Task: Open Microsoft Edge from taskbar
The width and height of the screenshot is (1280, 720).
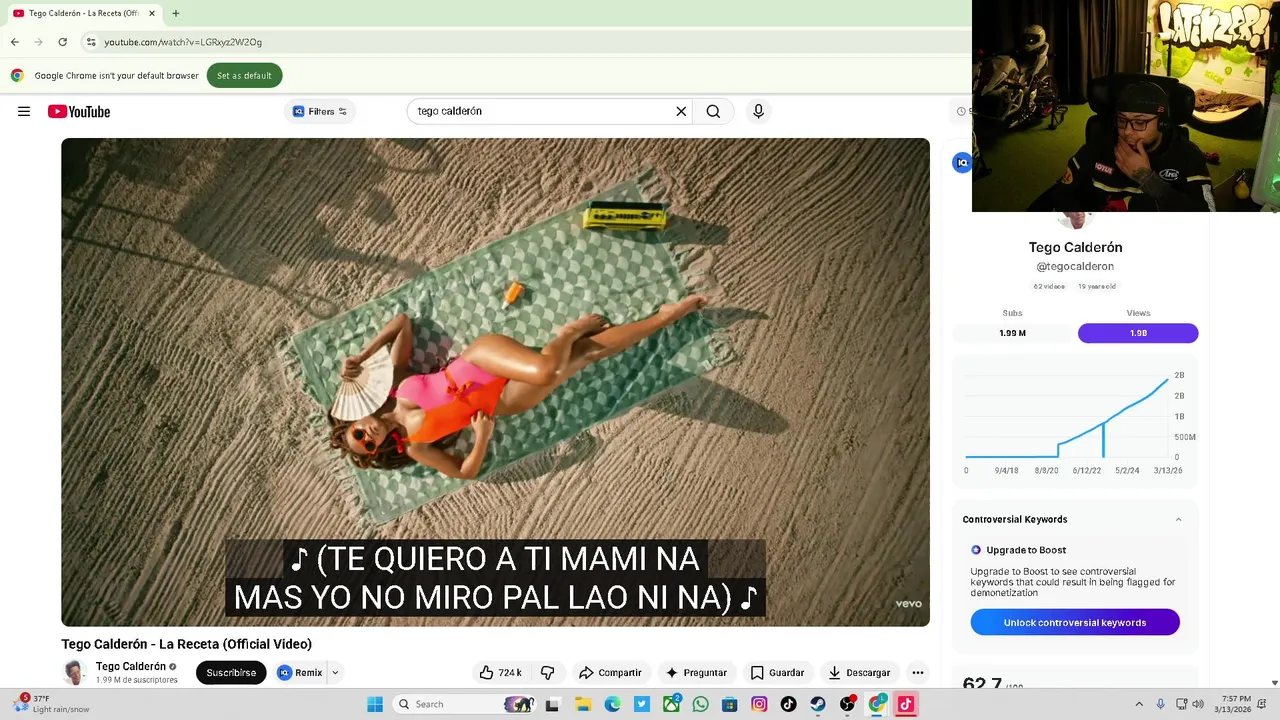Action: [x=612, y=704]
